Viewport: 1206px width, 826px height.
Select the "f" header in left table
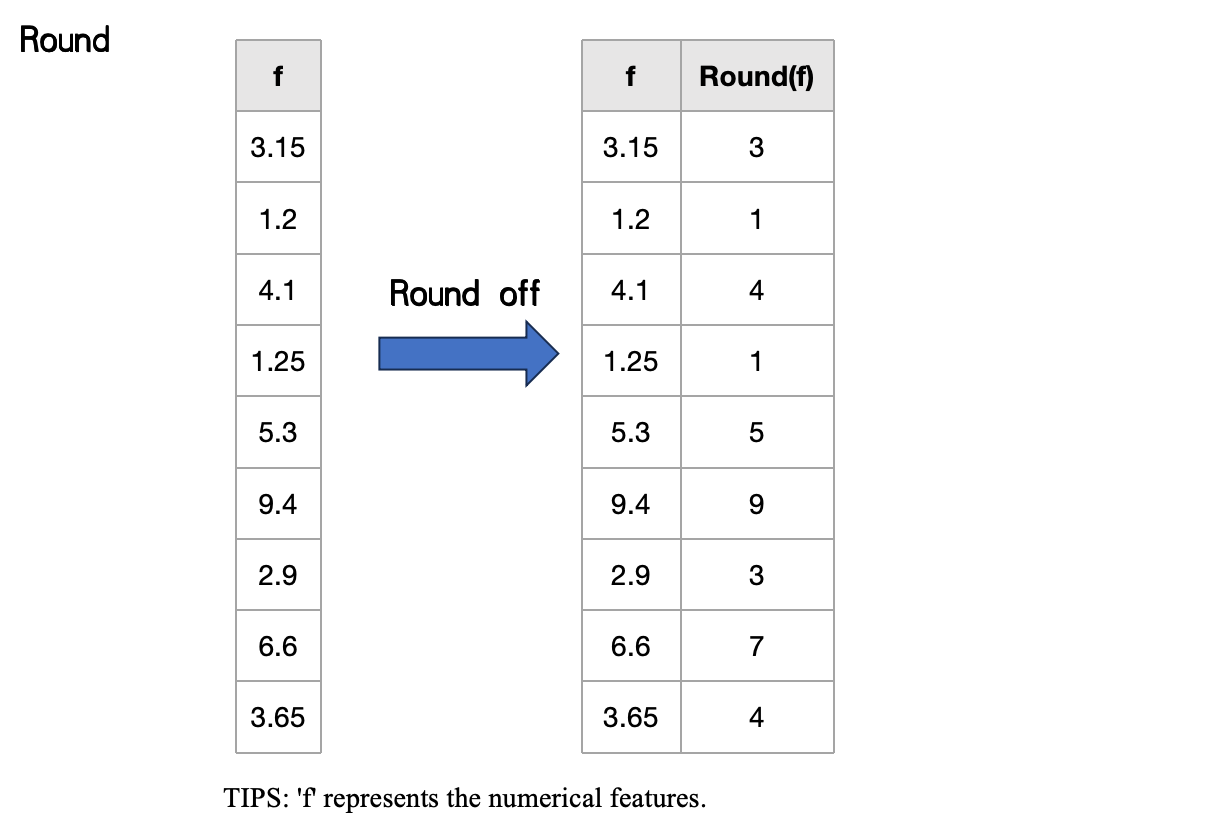278,76
